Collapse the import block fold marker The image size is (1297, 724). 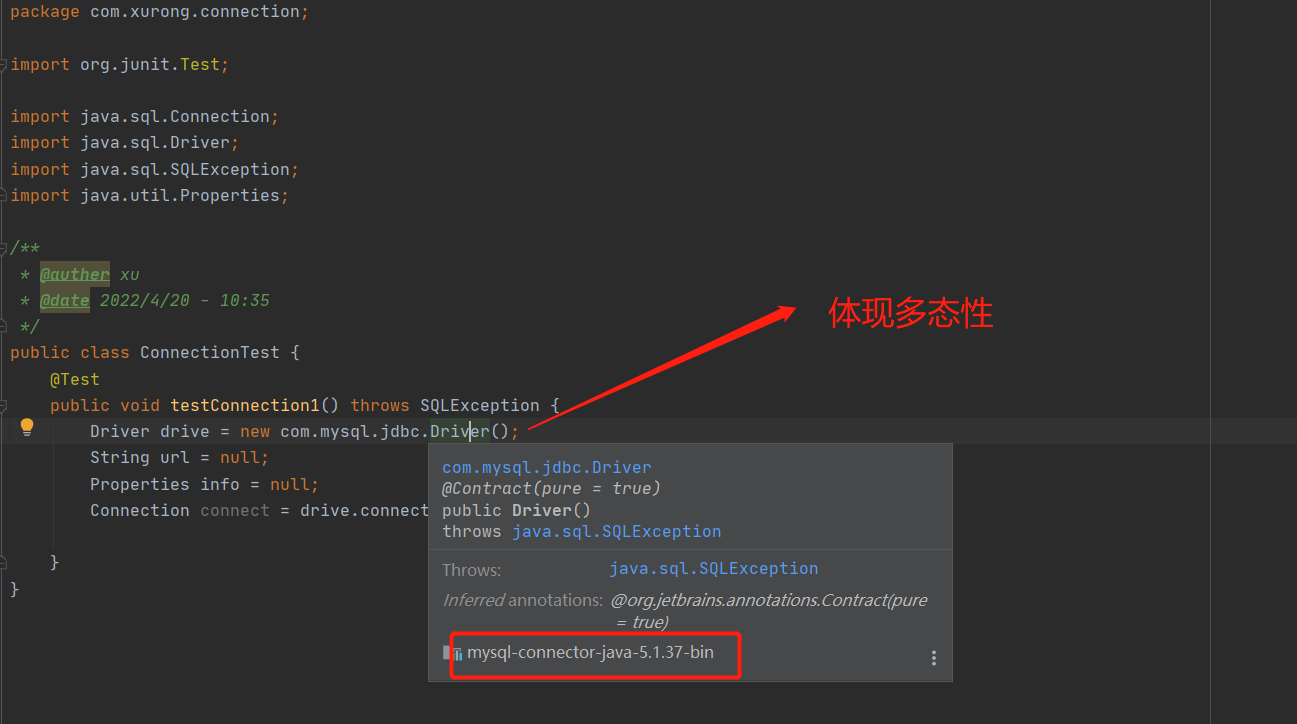click(4, 64)
